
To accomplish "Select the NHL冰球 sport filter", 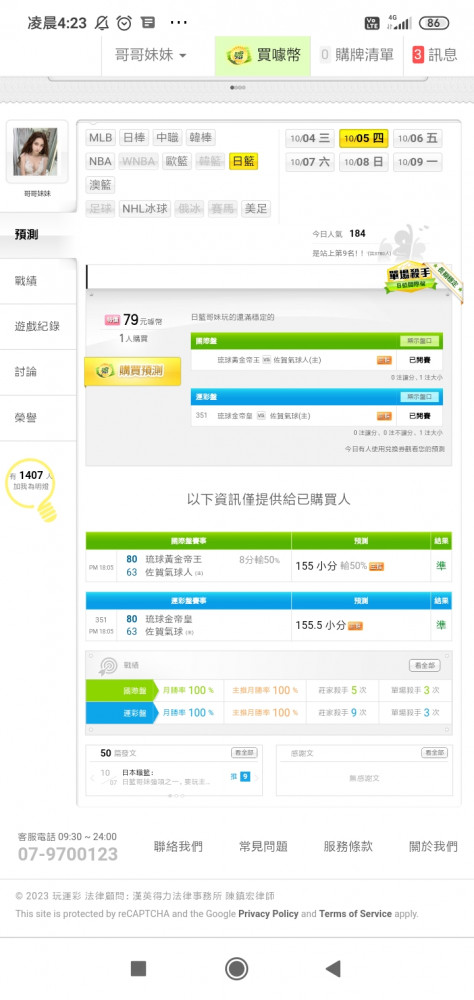I will (x=145, y=209).
